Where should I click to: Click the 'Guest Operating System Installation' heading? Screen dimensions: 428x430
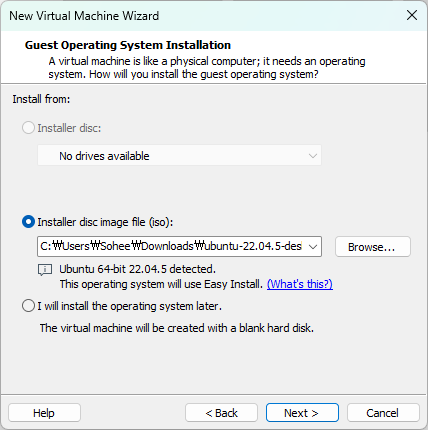pyautogui.click(x=128, y=45)
